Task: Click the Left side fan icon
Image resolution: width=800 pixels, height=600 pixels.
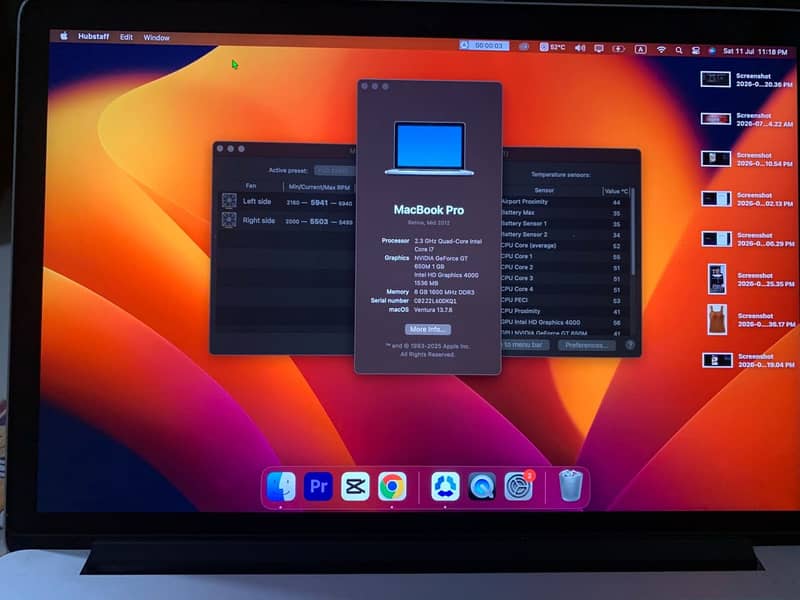Action: tap(229, 201)
